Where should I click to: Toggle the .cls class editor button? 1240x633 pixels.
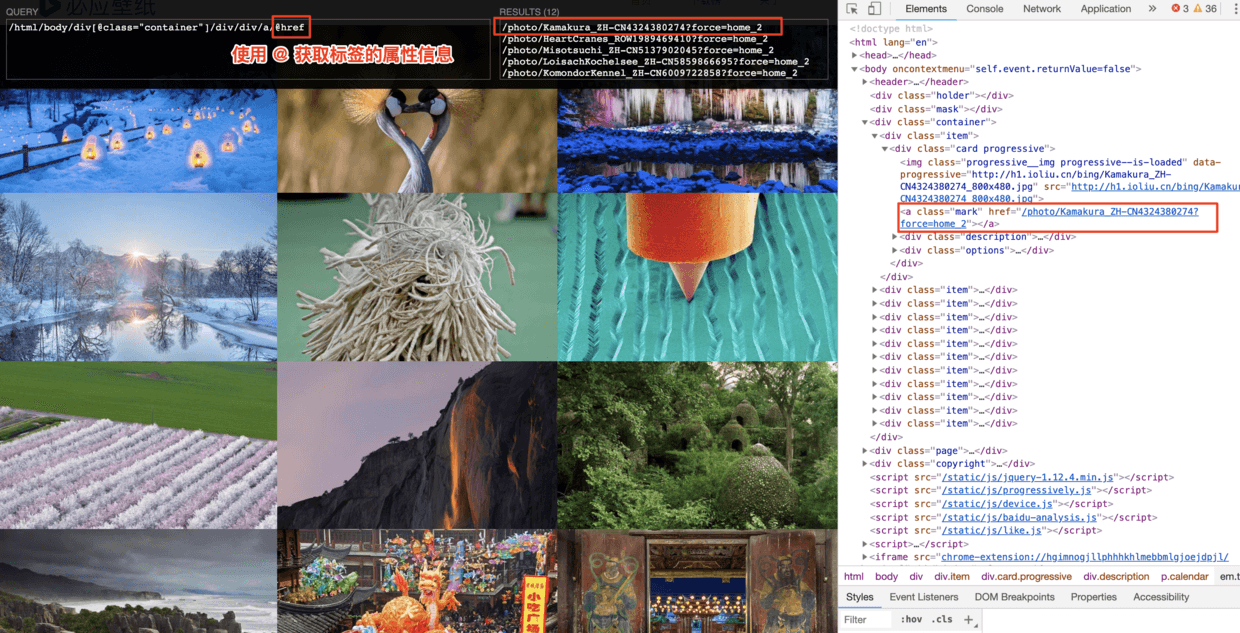click(942, 620)
